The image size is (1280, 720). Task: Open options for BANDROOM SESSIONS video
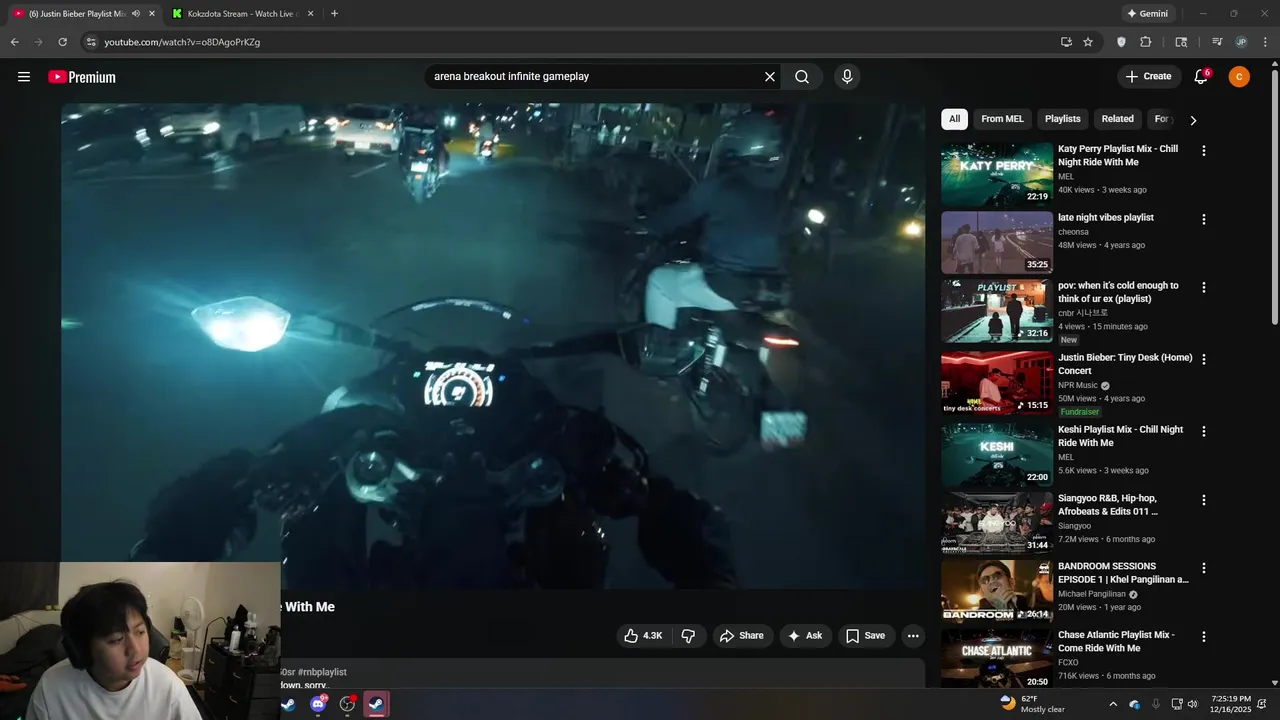pyautogui.click(x=1204, y=568)
